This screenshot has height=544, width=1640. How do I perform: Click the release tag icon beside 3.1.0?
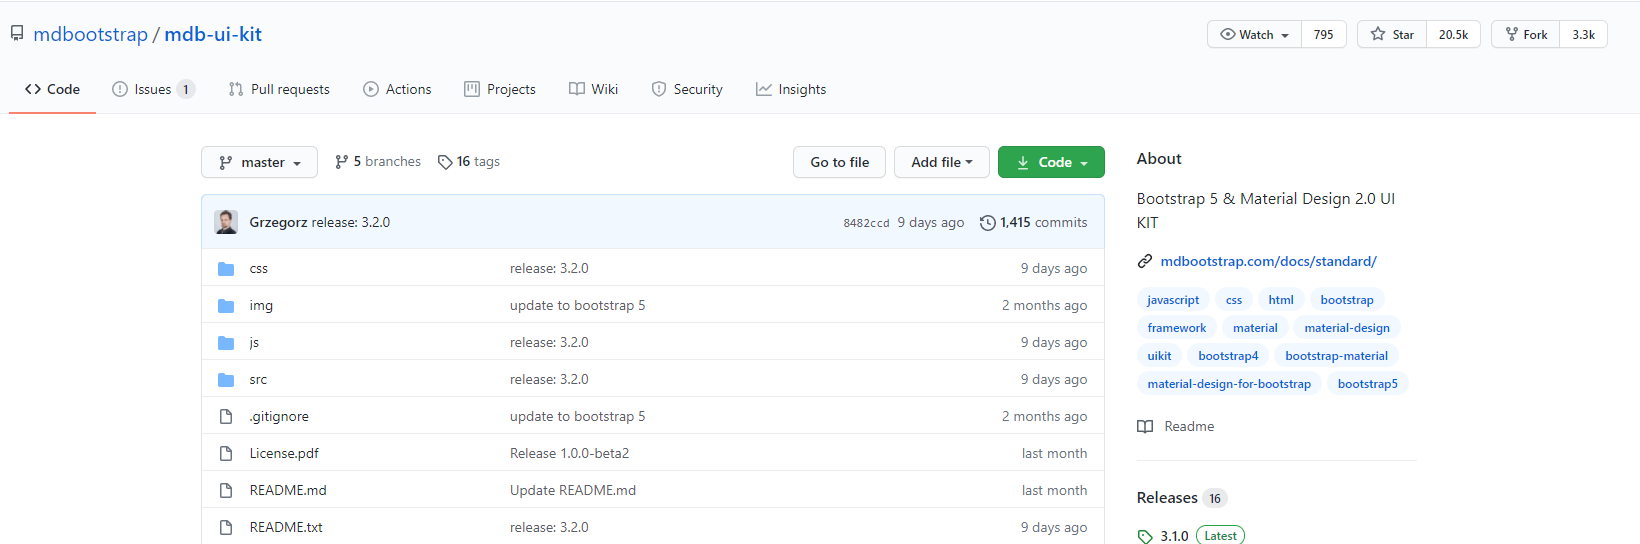point(1145,537)
